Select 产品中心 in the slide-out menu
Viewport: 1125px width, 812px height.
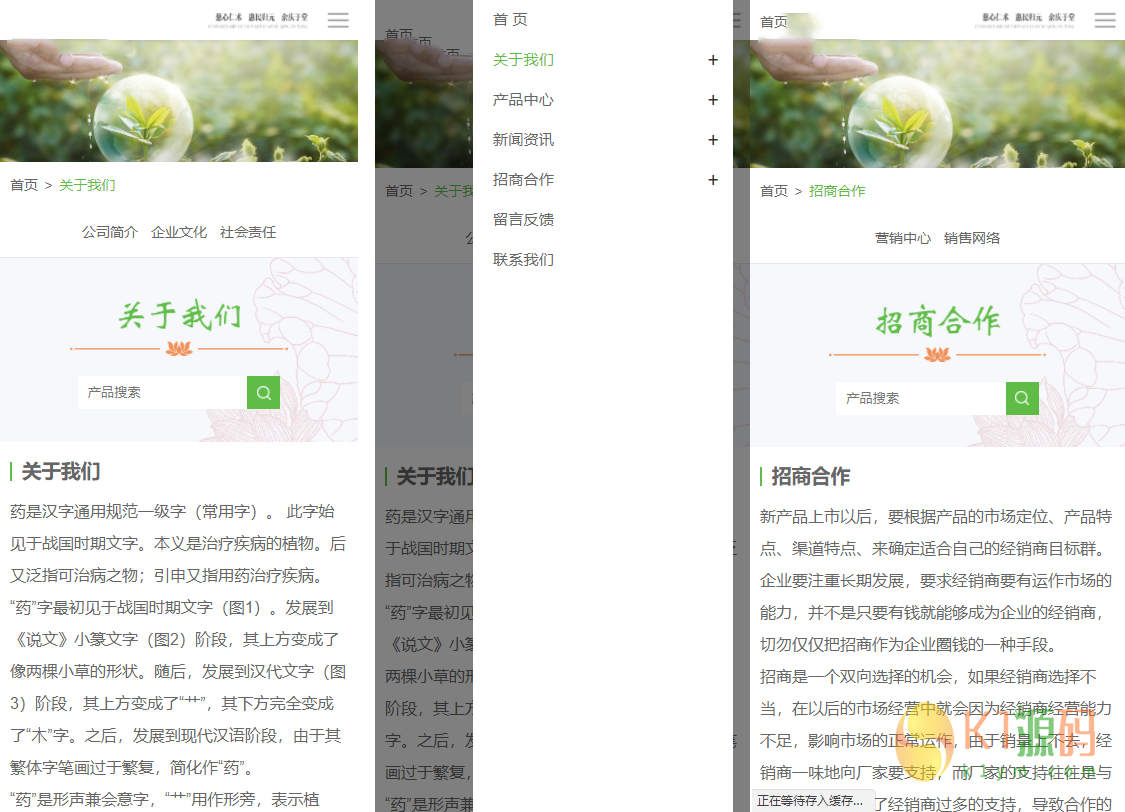point(523,100)
